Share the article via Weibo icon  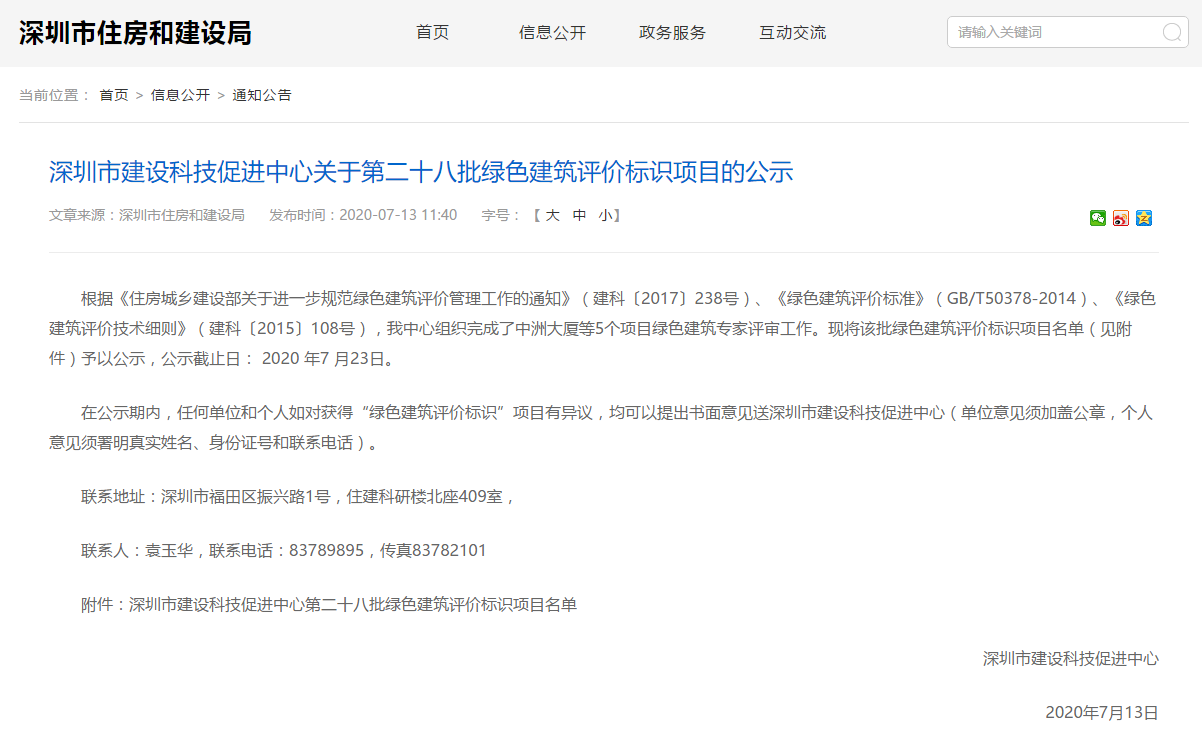click(x=1121, y=218)
